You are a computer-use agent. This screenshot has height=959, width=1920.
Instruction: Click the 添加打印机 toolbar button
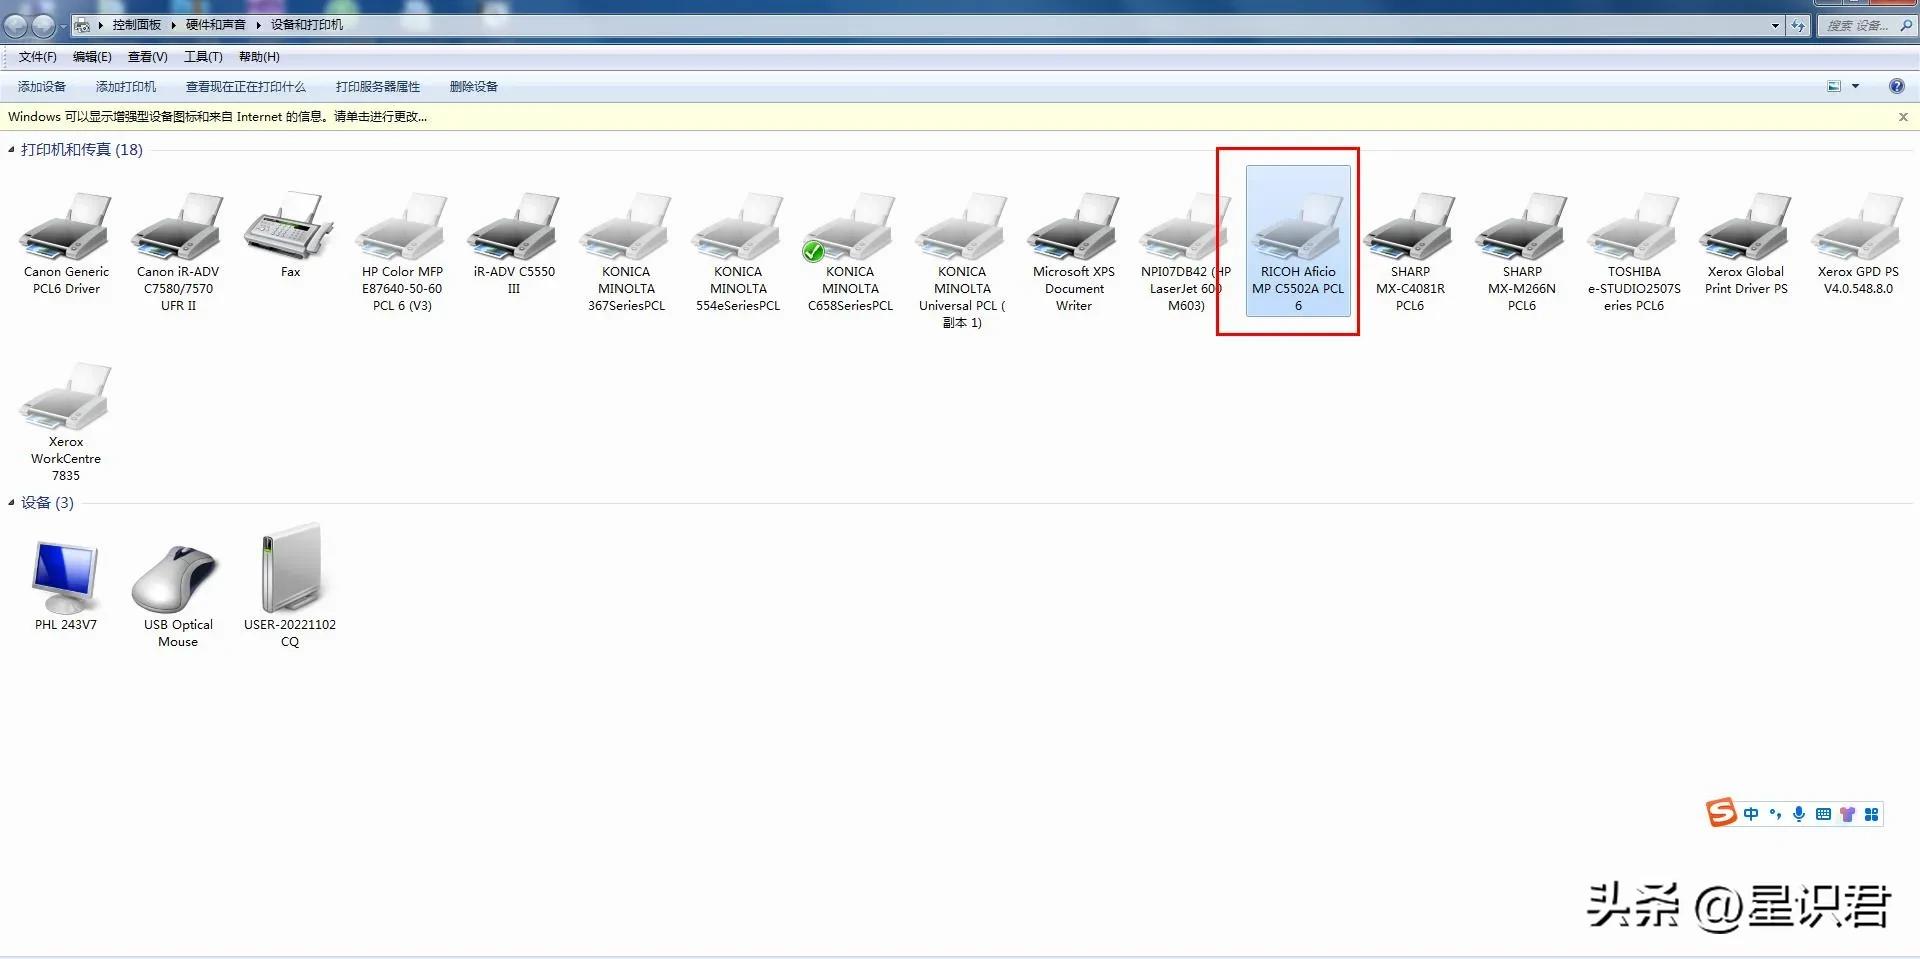click(126, 87)
